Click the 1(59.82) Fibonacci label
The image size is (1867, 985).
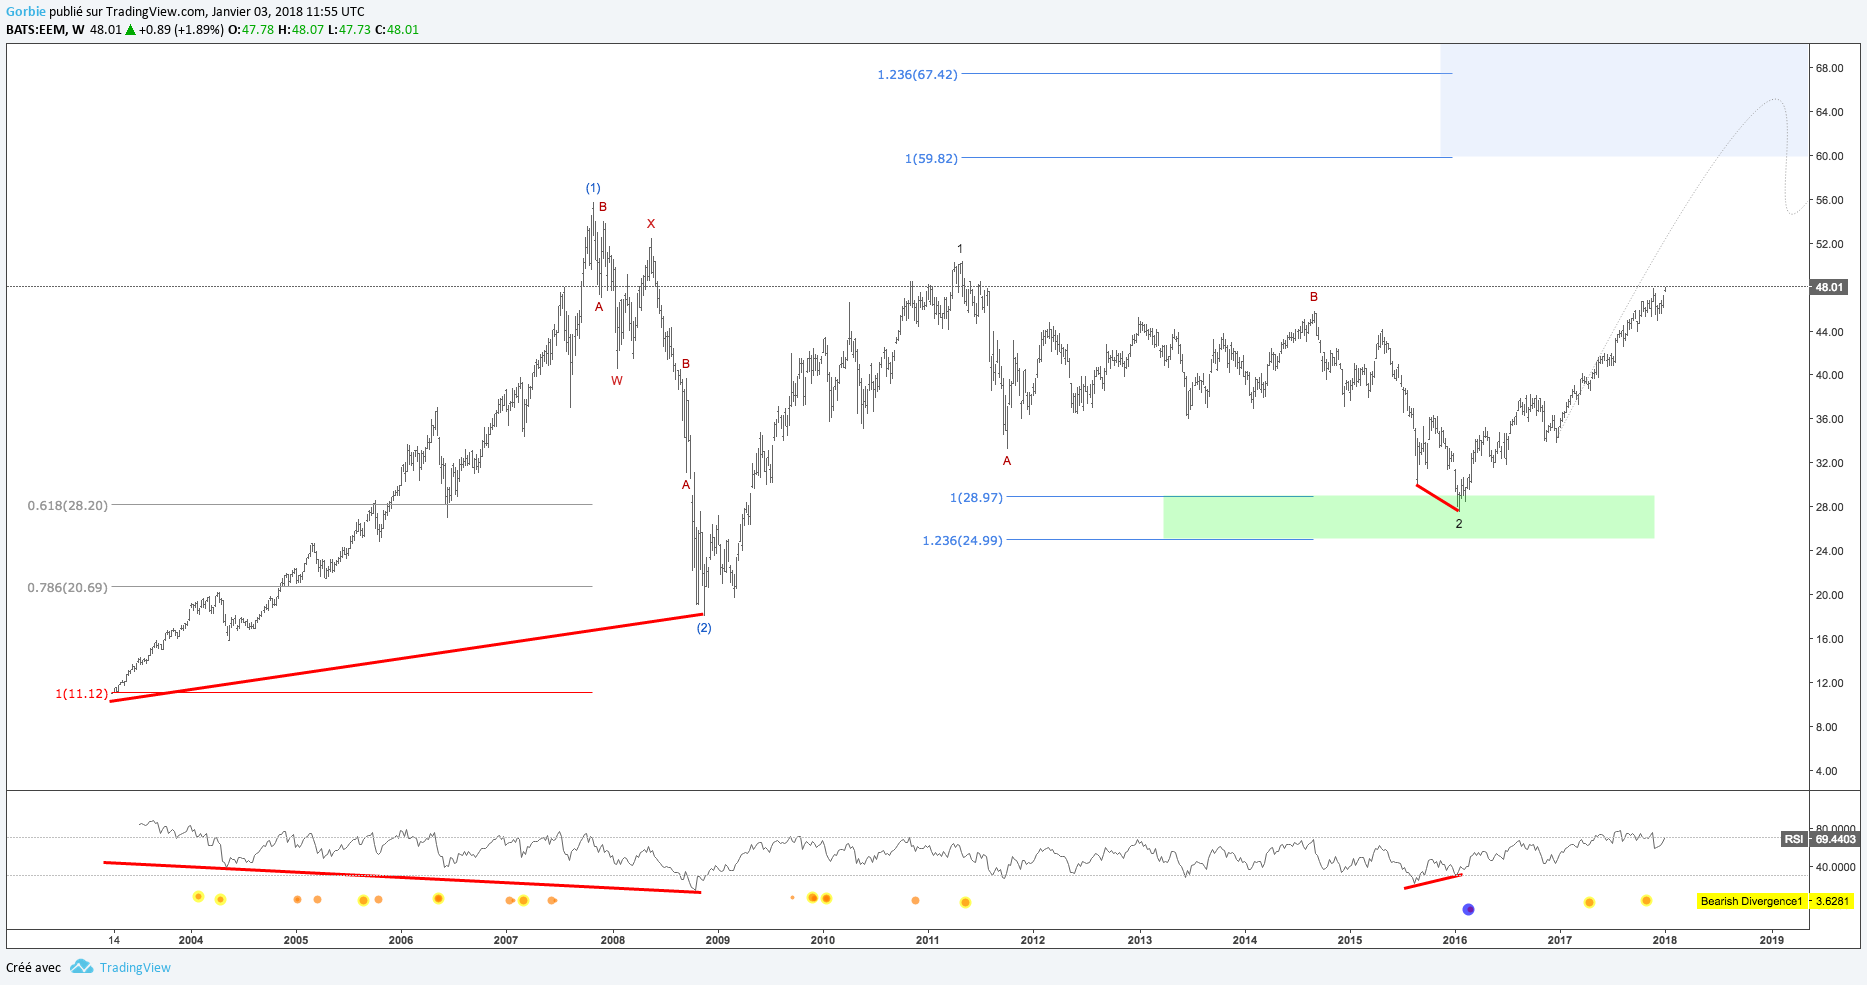click(x=931, y=159)
